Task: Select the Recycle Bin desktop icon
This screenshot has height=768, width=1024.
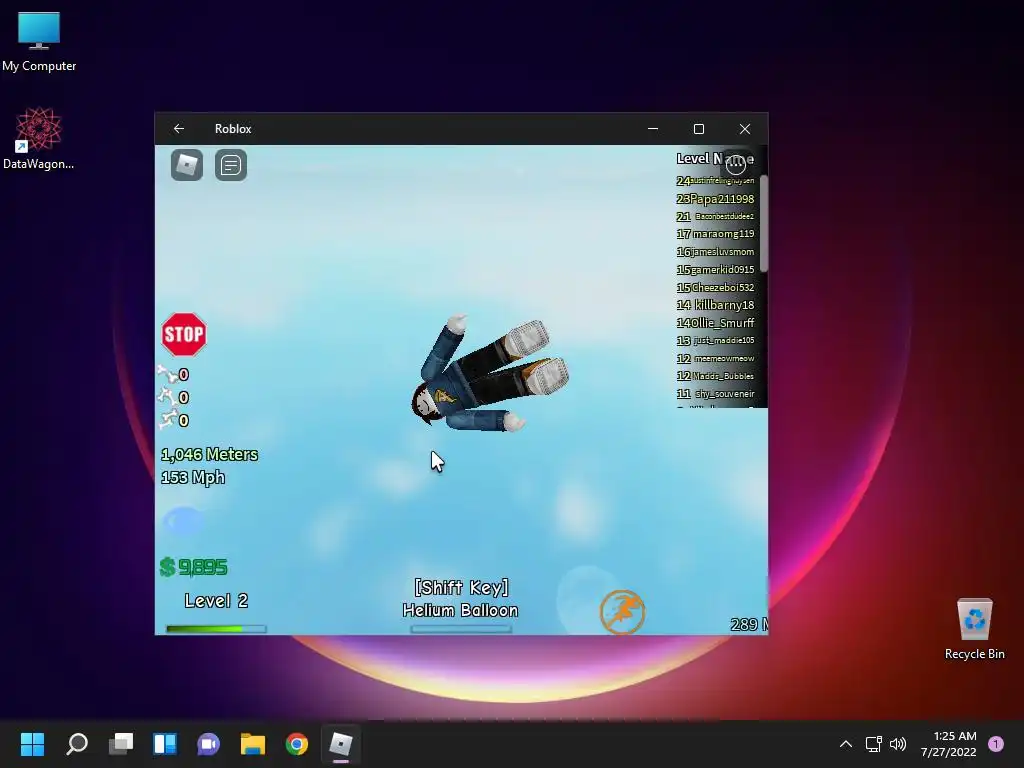Action: tap(974, 629)
